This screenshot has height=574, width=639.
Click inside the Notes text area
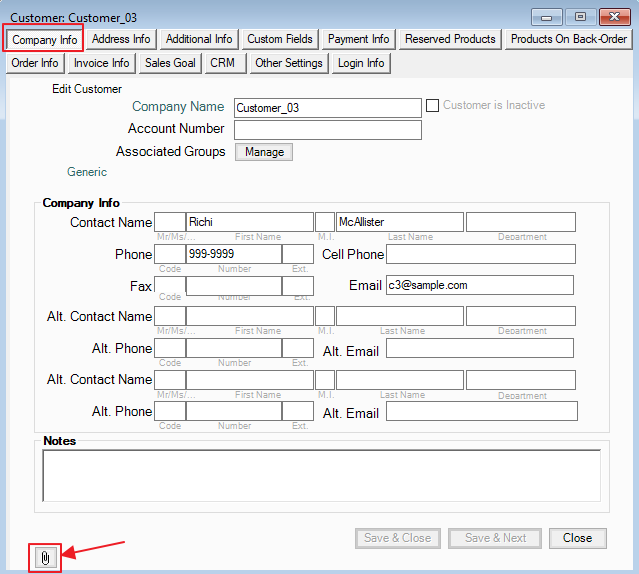(321, 475)
